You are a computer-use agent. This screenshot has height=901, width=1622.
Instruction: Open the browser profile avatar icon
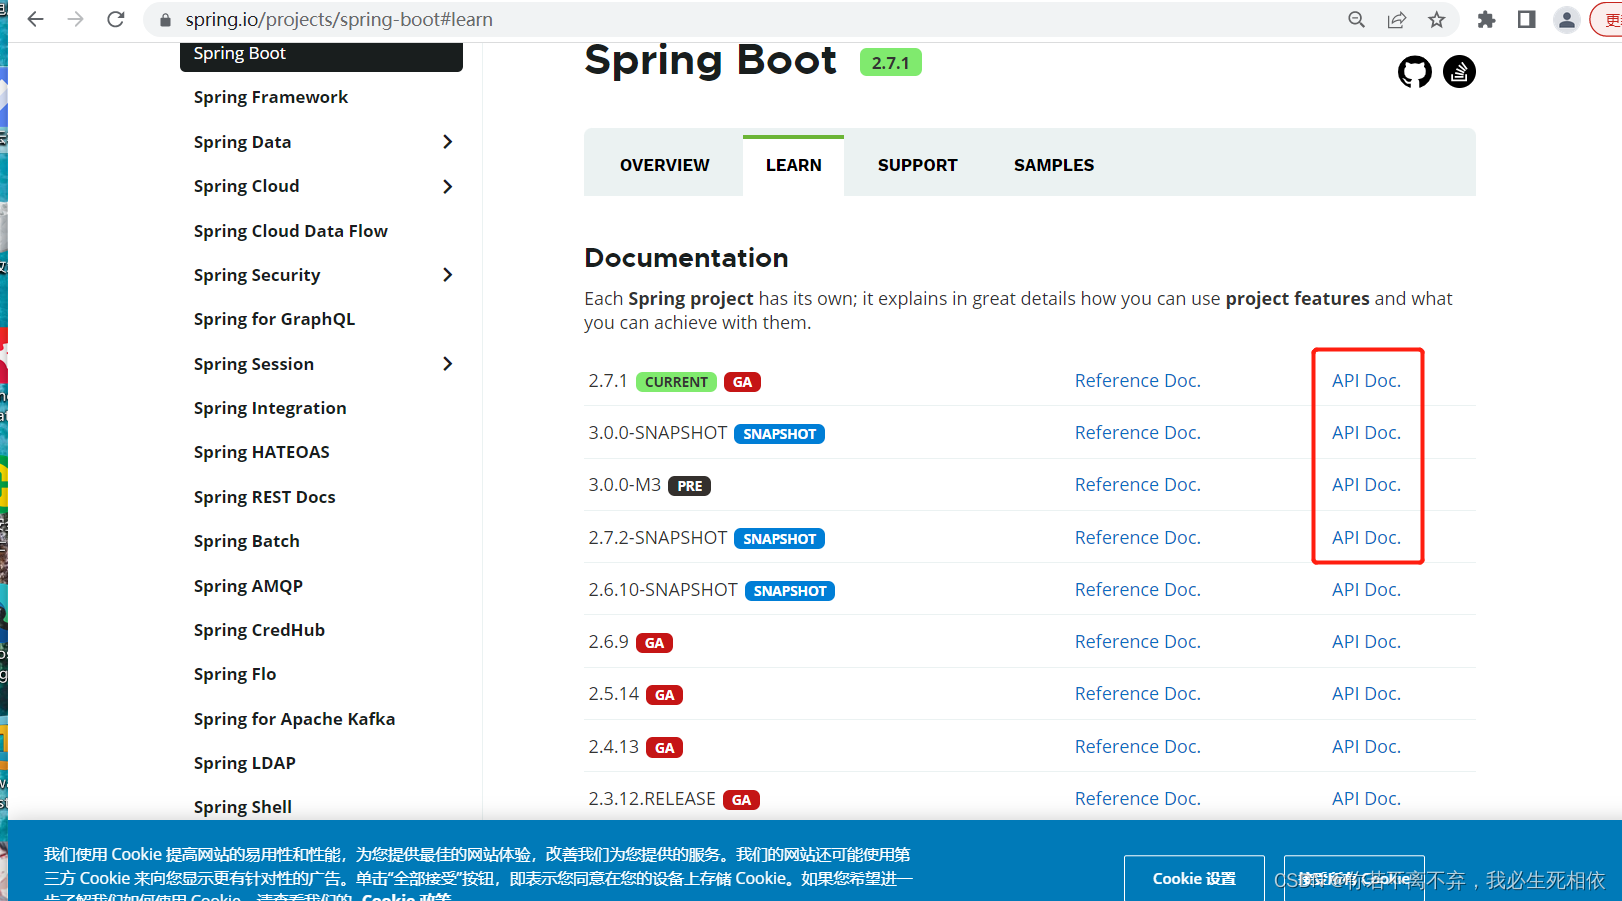(1566, 19)
